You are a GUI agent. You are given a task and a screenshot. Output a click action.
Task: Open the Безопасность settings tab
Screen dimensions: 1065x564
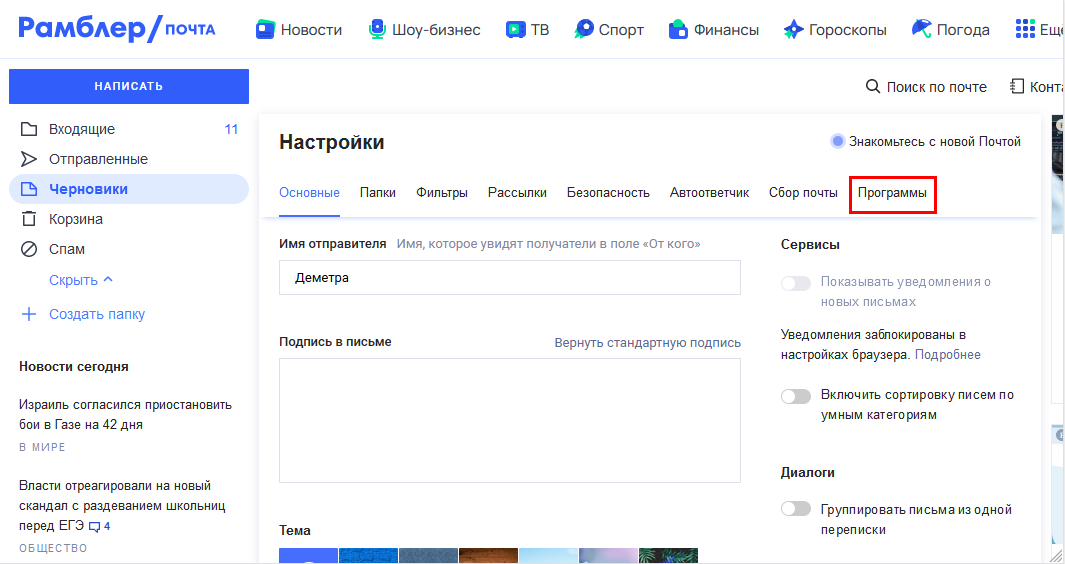(x=608, y=193)
